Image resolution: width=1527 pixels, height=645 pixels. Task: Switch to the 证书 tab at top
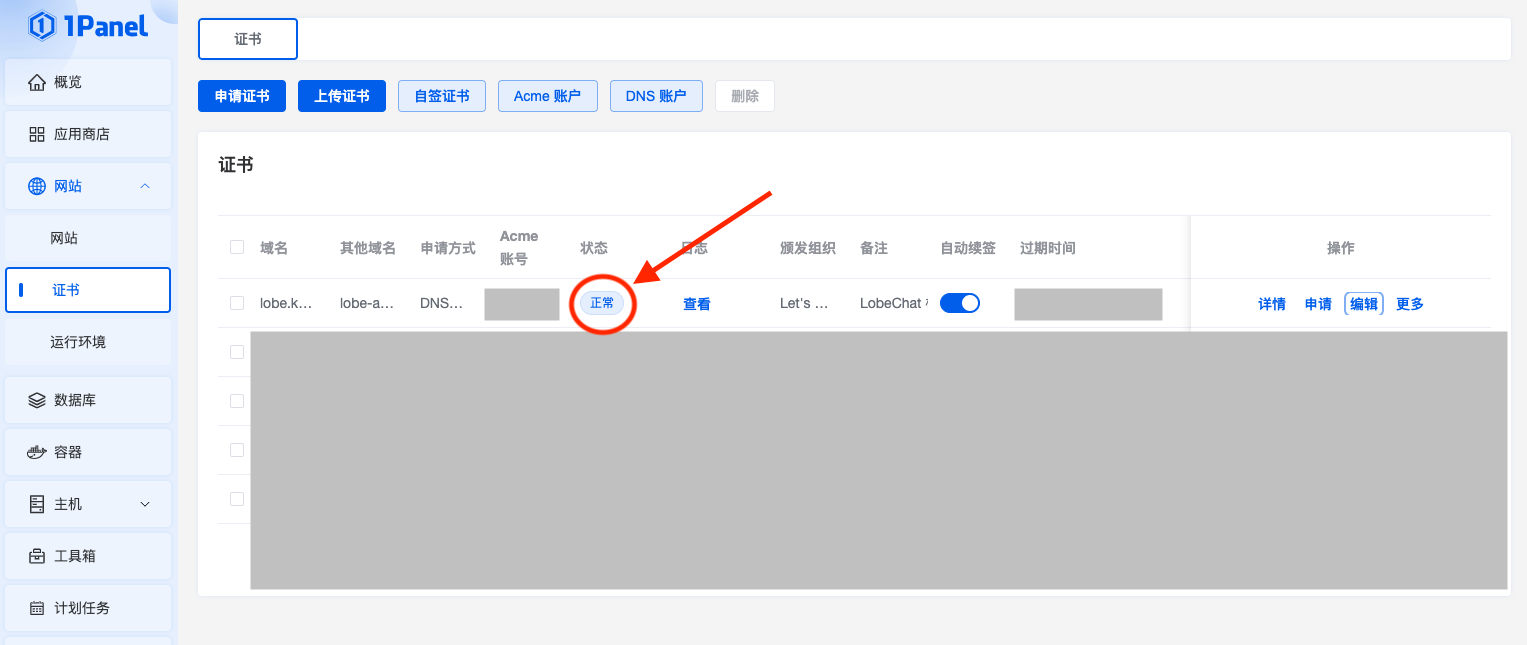pyautogui.click(x=248, y=39)
